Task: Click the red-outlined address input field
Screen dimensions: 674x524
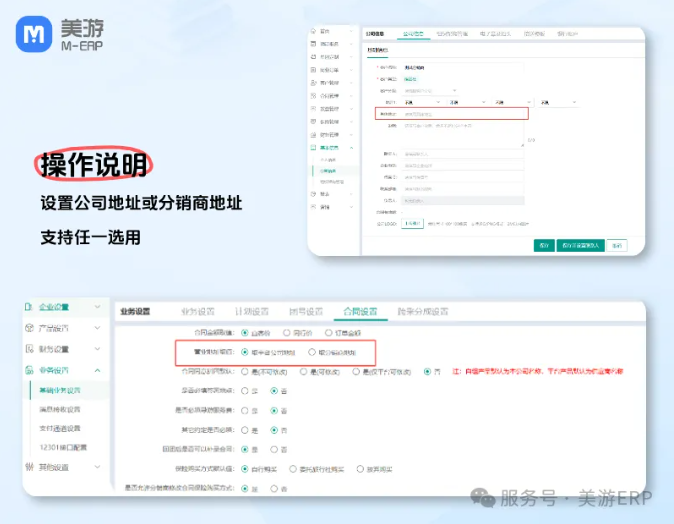Action: 450,115
